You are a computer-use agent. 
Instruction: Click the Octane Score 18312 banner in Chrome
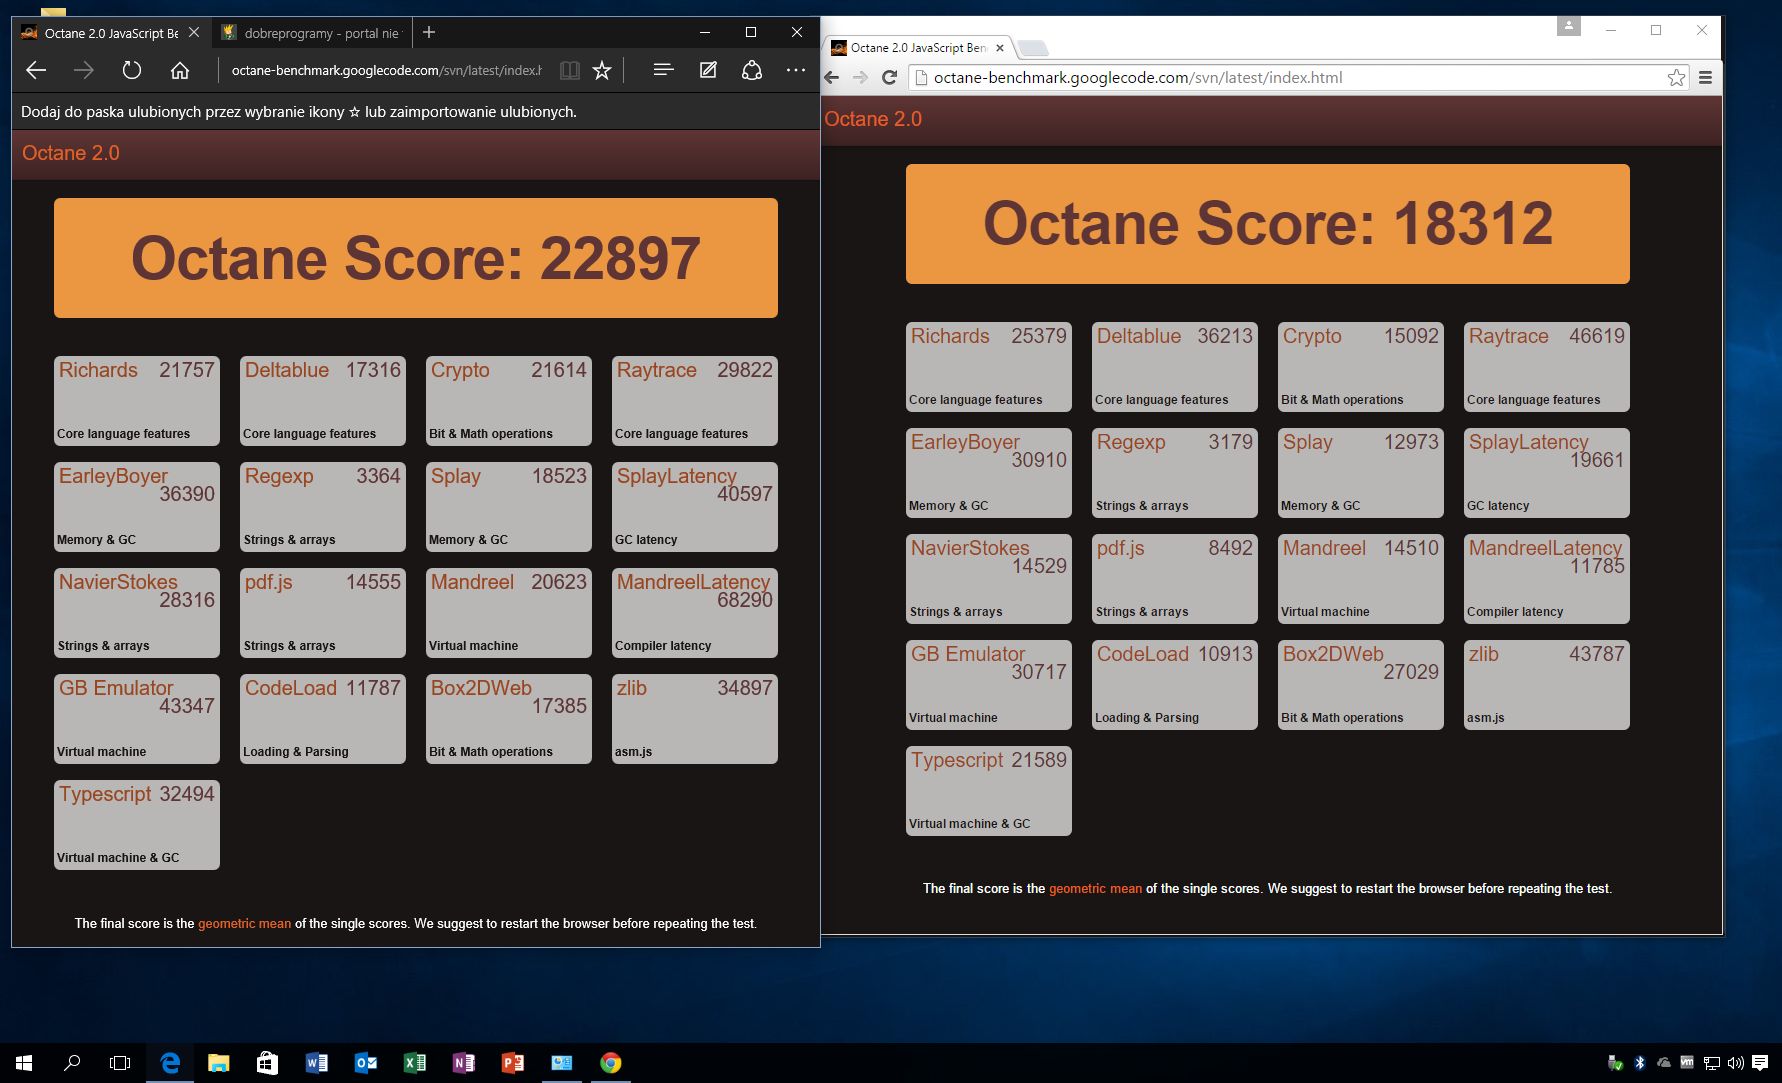point(1268,224)
